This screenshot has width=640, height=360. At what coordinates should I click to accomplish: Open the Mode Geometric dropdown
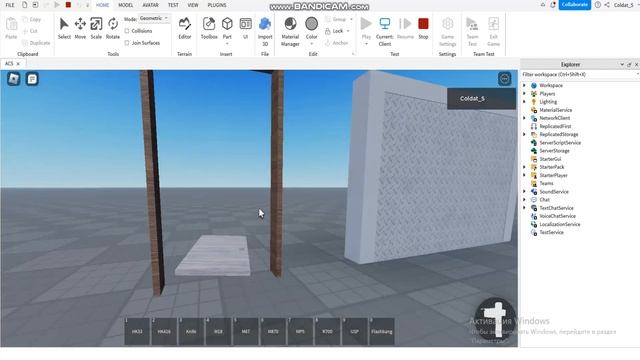tap(154, 18)
